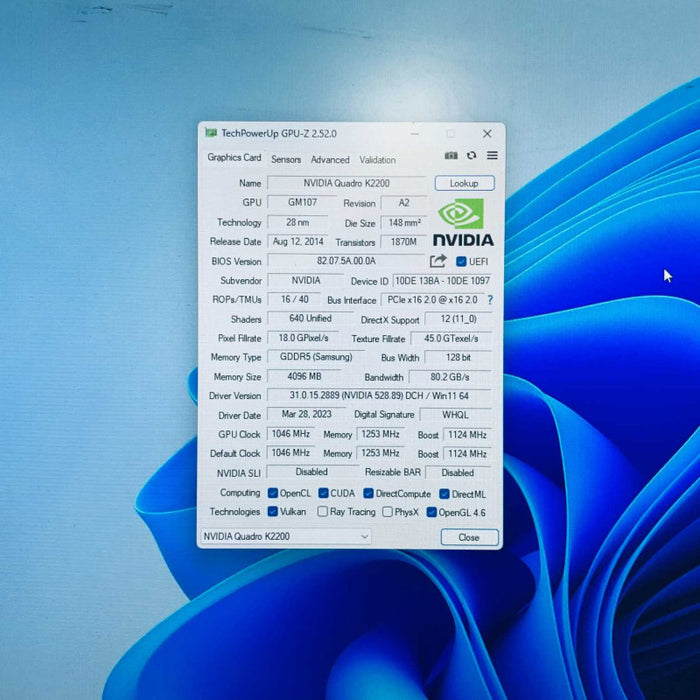Viewport: 700px width, 700px height.
Task: Click the Bus Width field 128 bit
Action: click(x=458, y=357)
